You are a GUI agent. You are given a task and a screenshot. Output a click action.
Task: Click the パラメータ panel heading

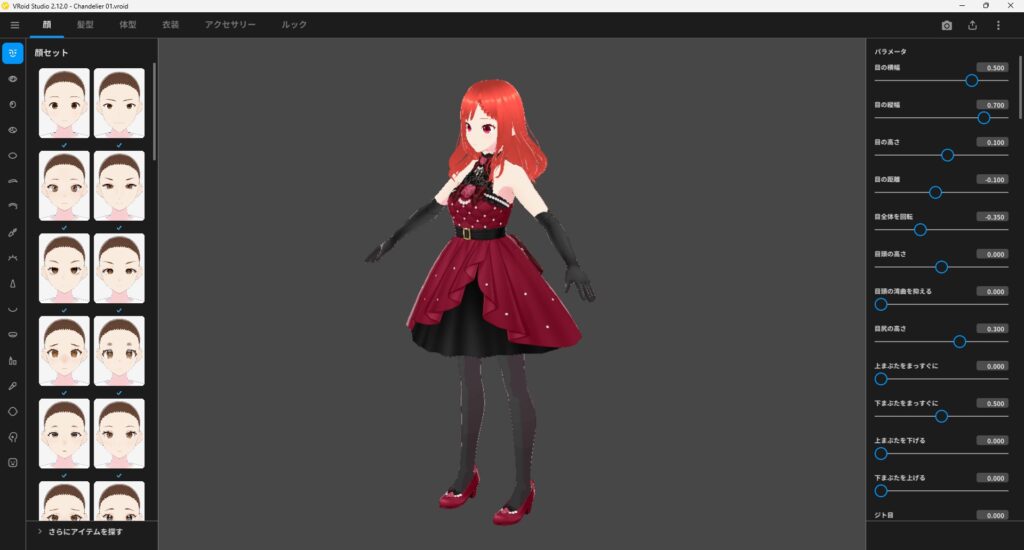890,52
